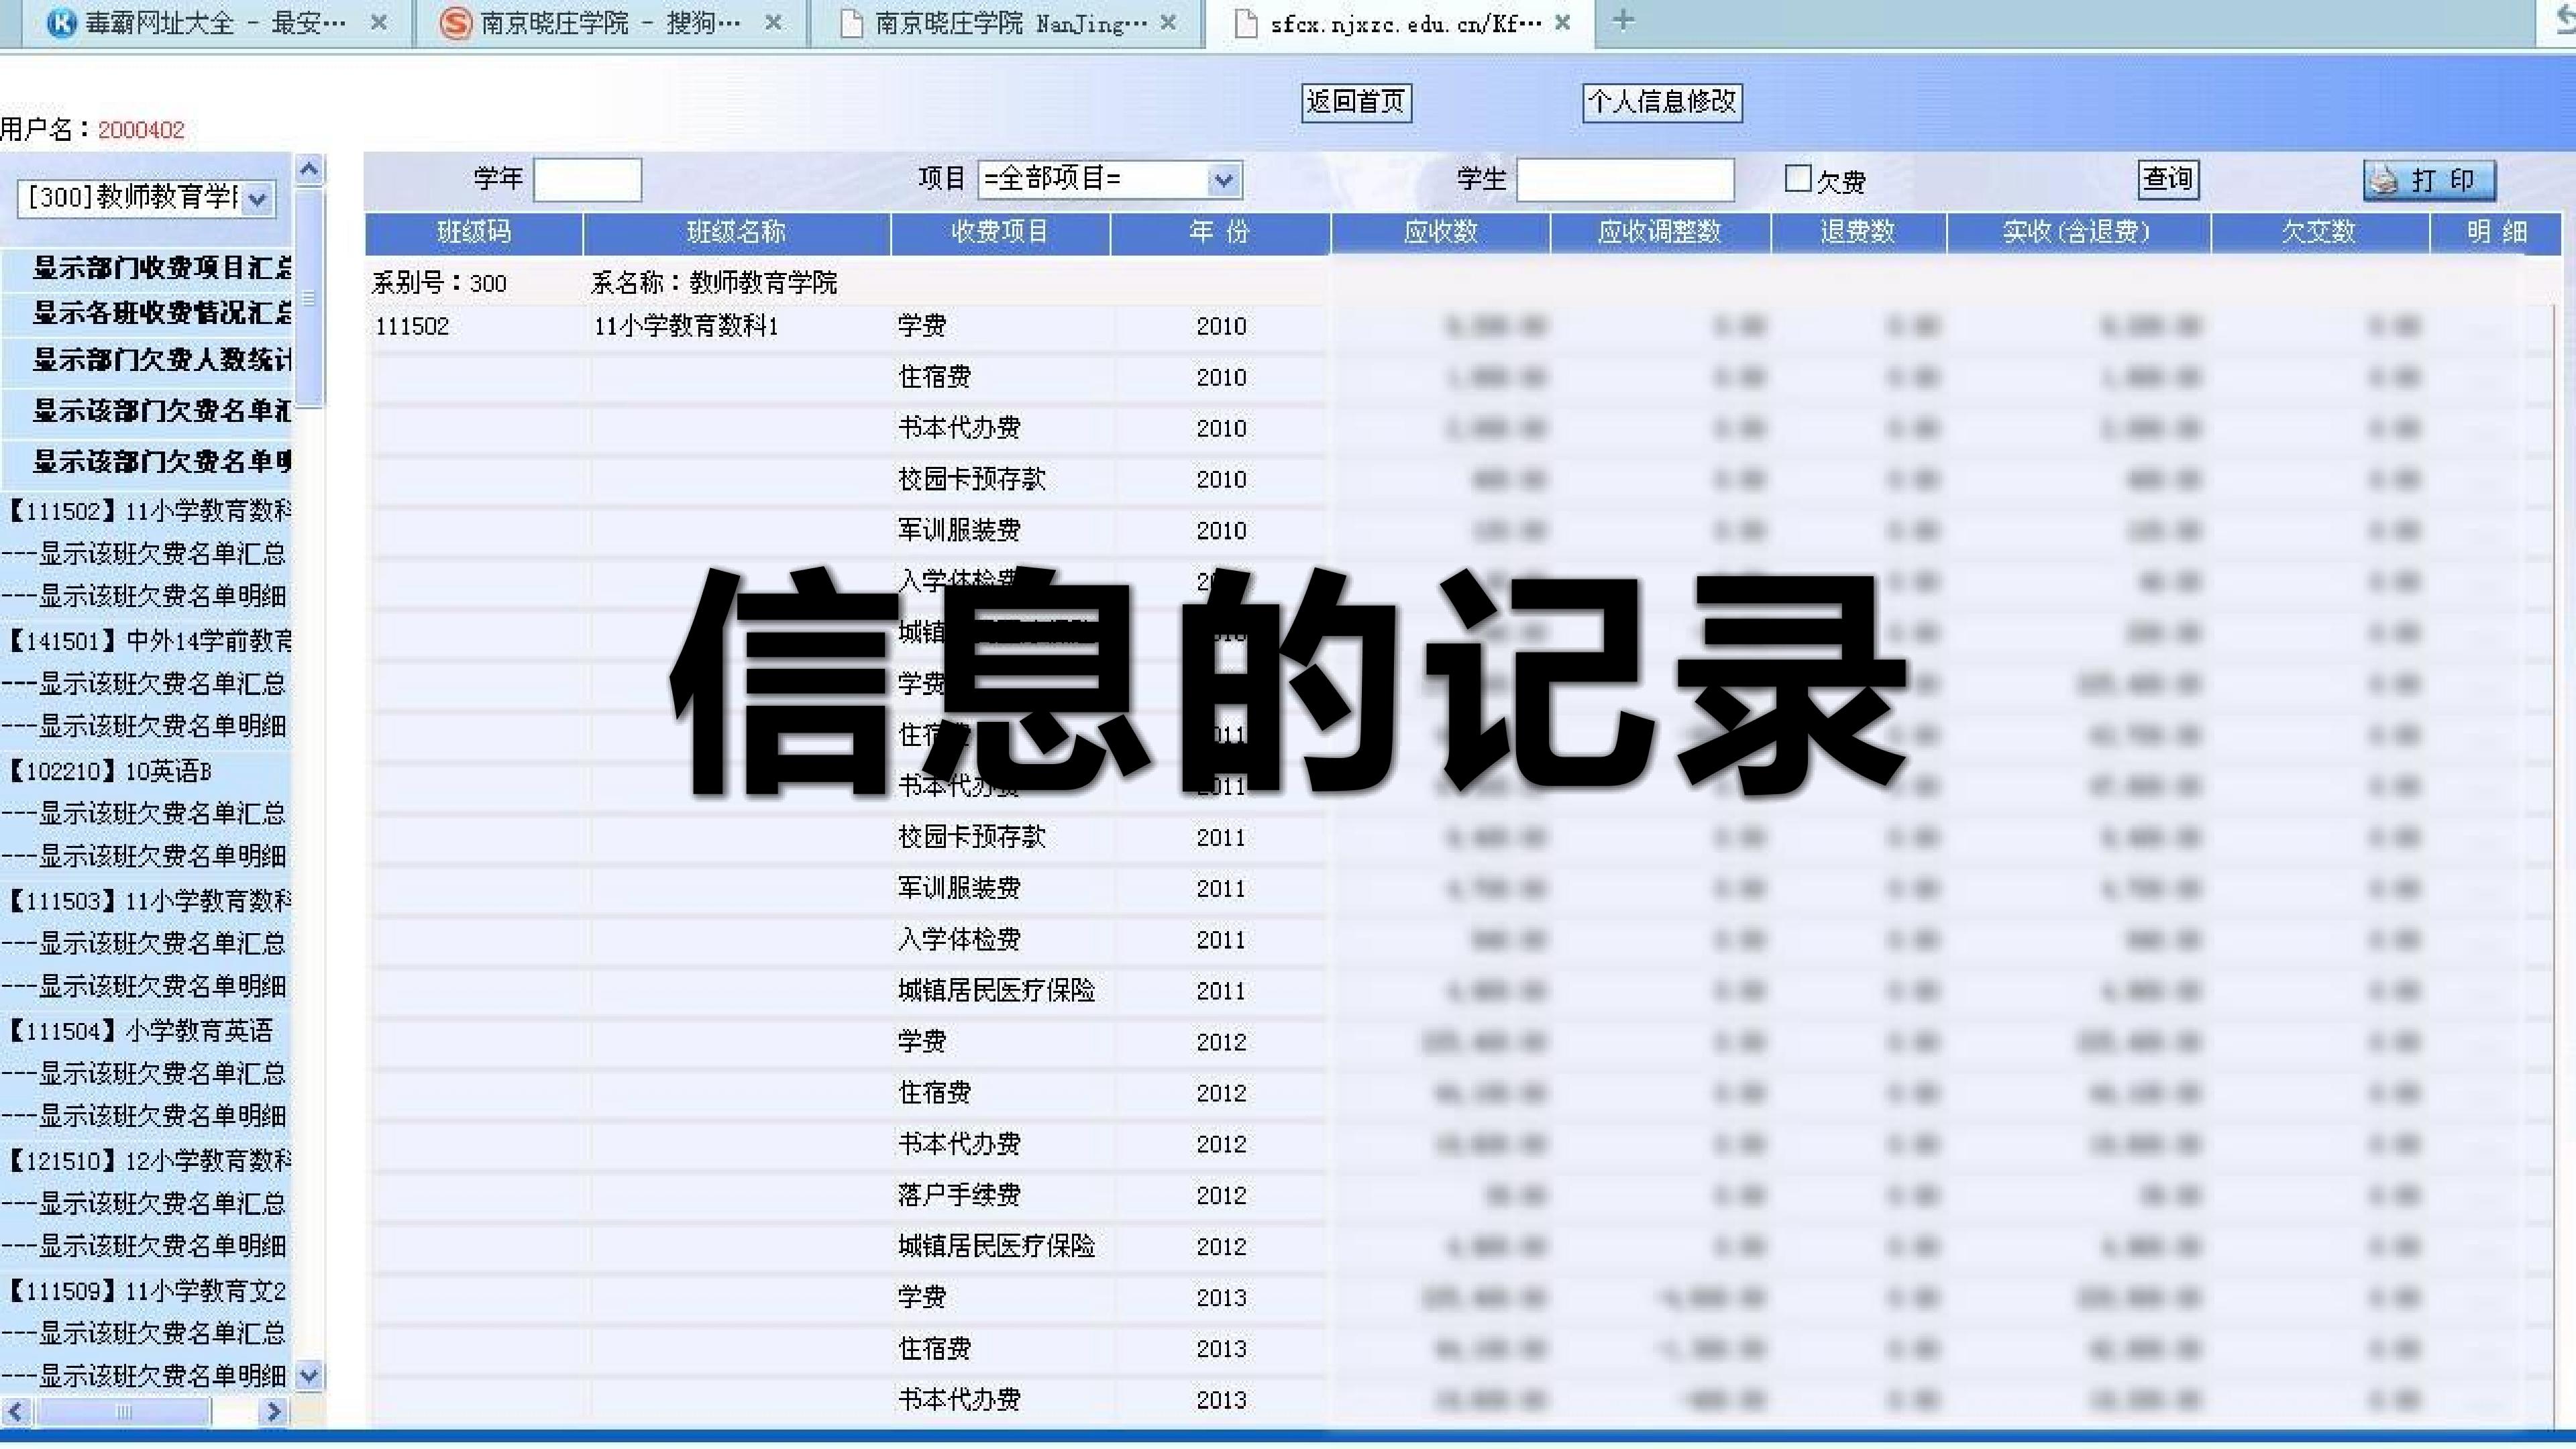Click the 实收(含退费) column header
This screenshot has width=2576, height=1449.
coord(2078,233)
